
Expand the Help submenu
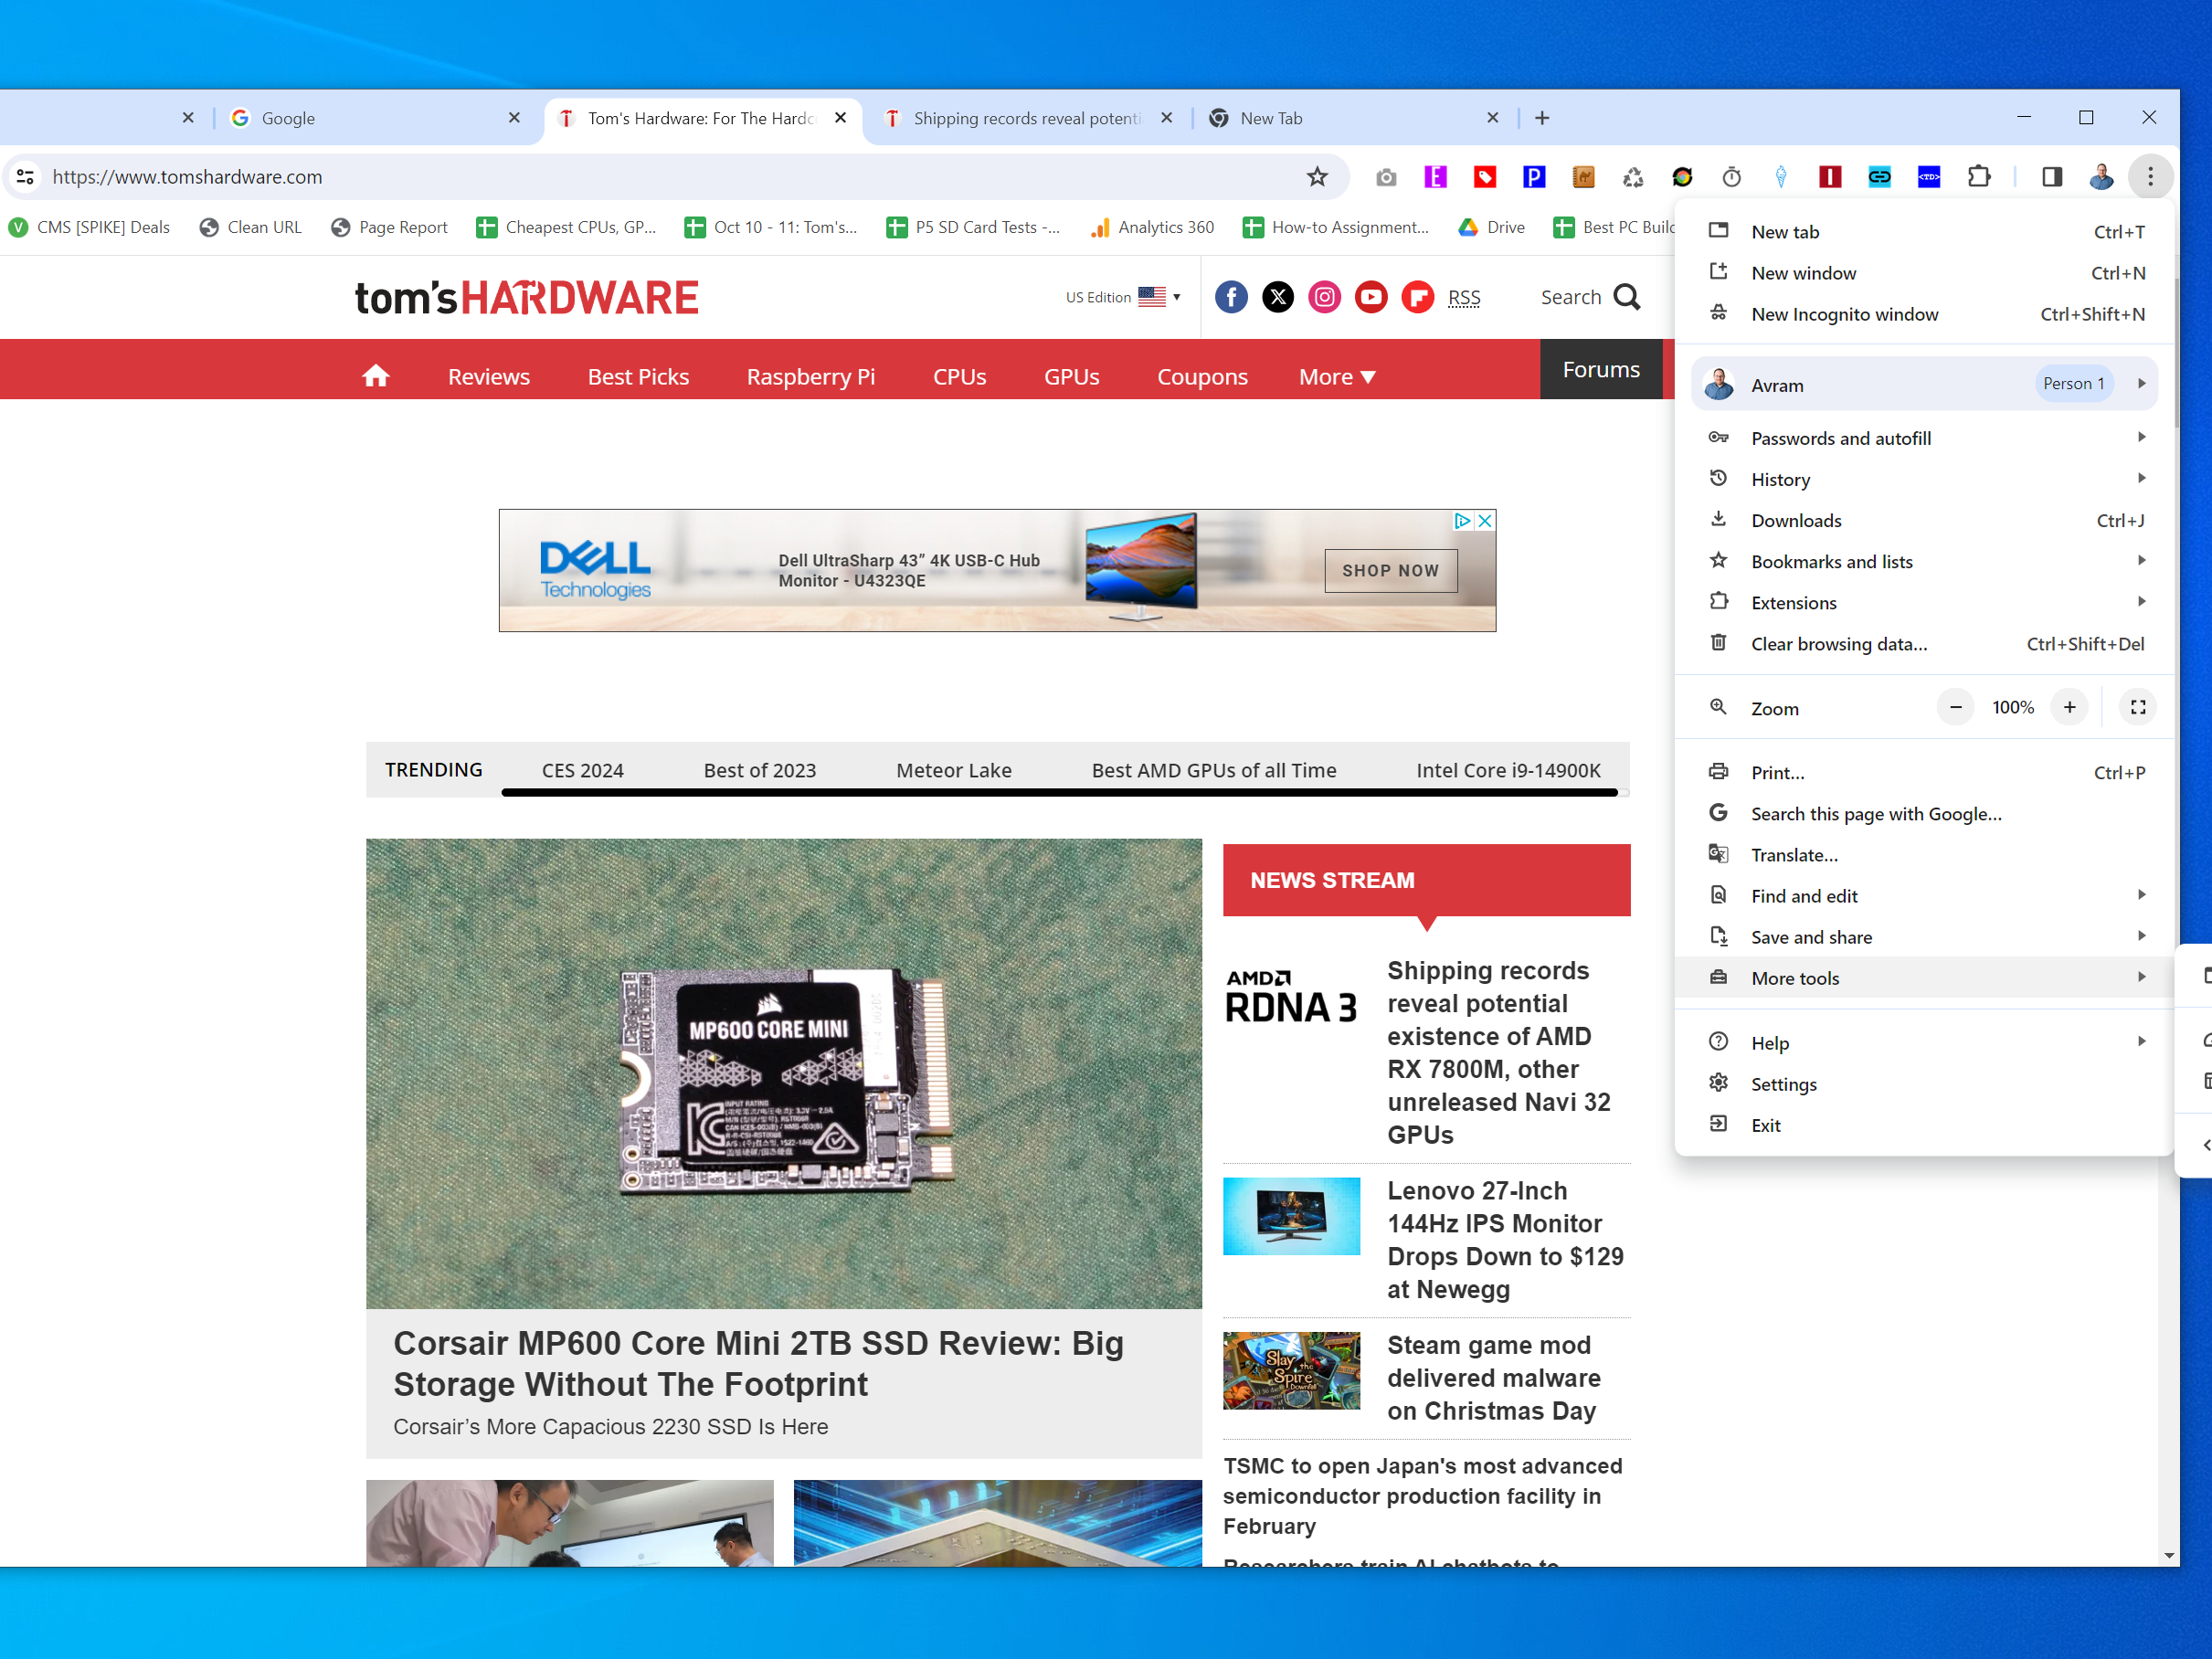pyautogui.click(x=1925, y=1043)
